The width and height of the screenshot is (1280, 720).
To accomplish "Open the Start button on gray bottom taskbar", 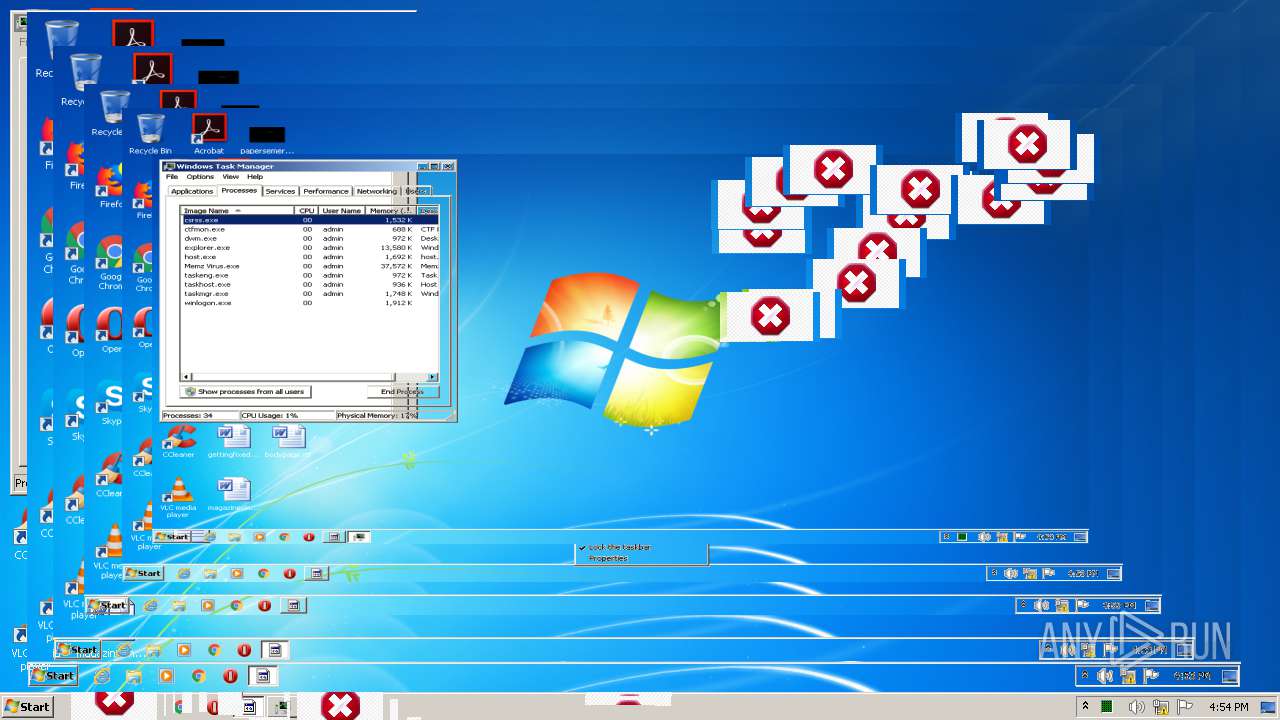I will tap(27, 706).
